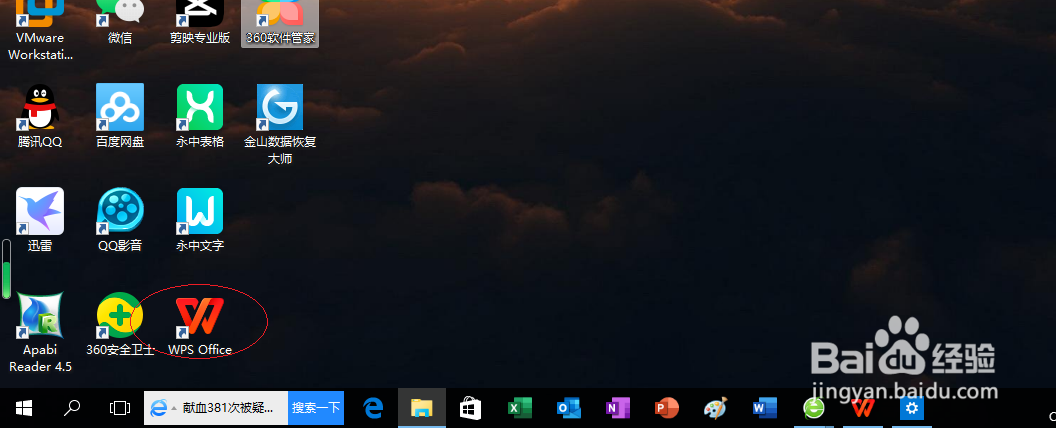The width and height of the screenshot is (1056, 428).
Task: Click the green vertical meter widget at left edge
Action: tap(6, 269)
